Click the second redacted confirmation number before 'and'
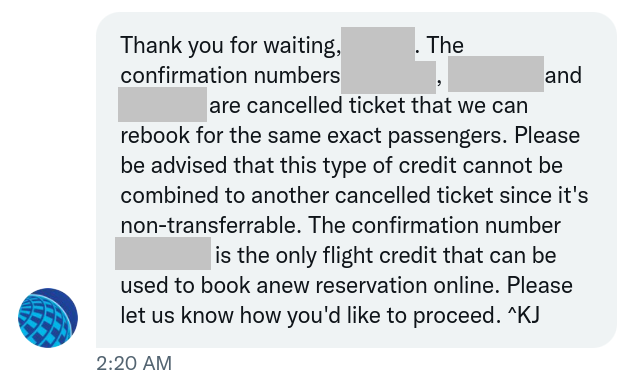 [496, 74]
